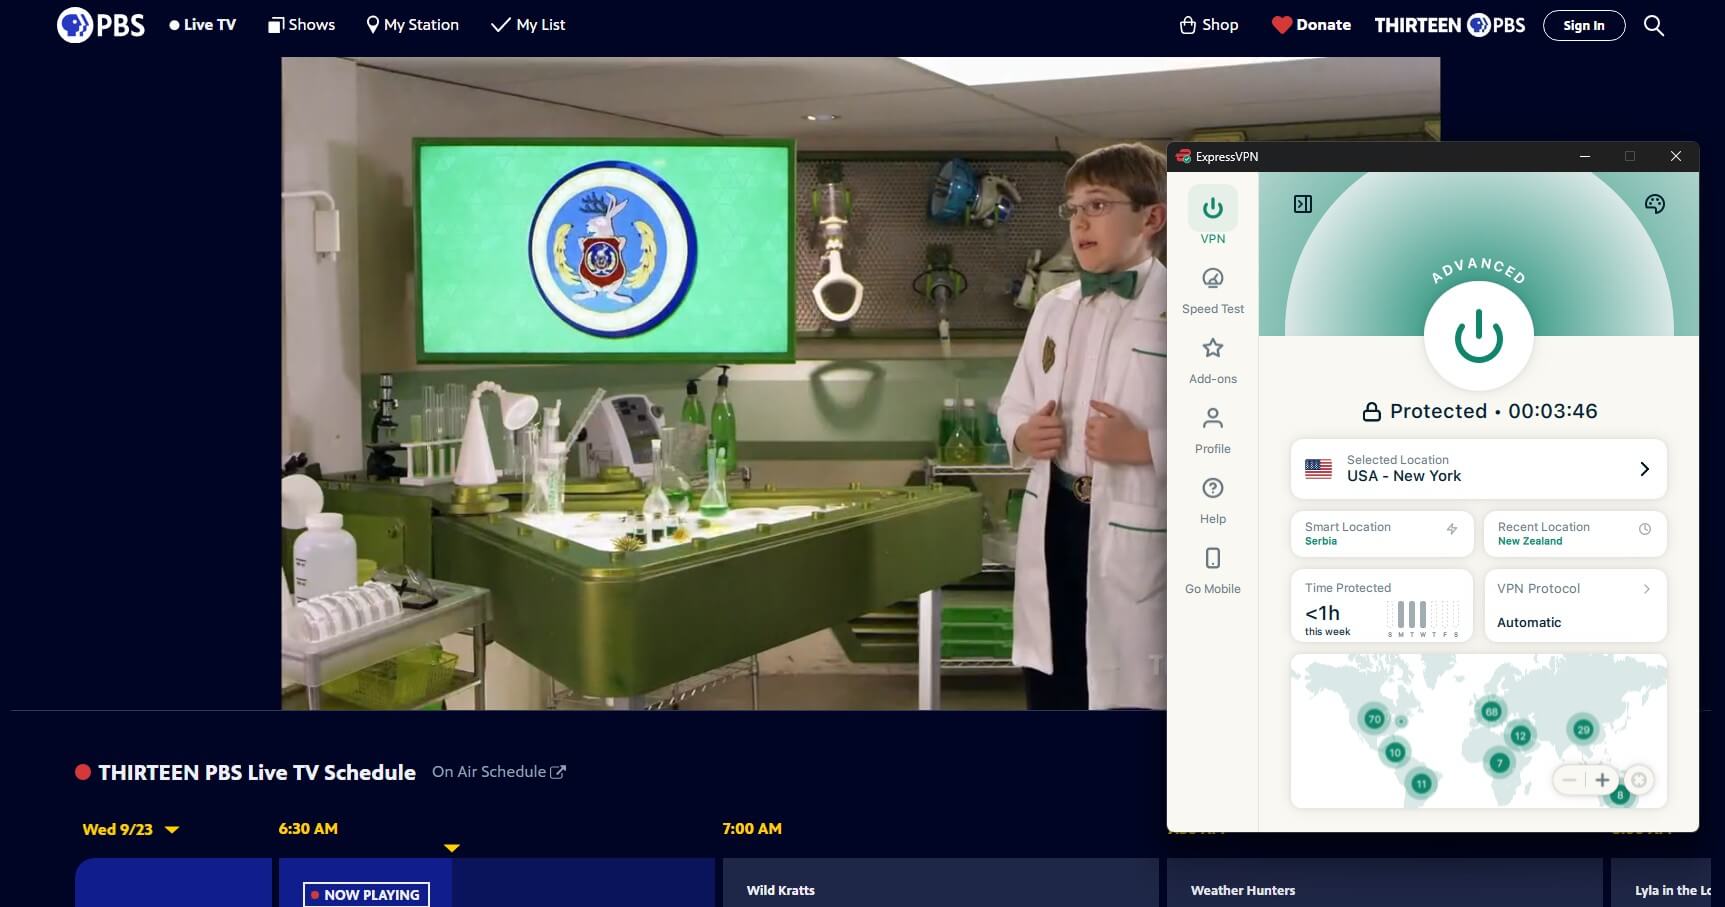Open the PBS Shop link
The image size is (1725, 907).
[x=1209, y=25]
